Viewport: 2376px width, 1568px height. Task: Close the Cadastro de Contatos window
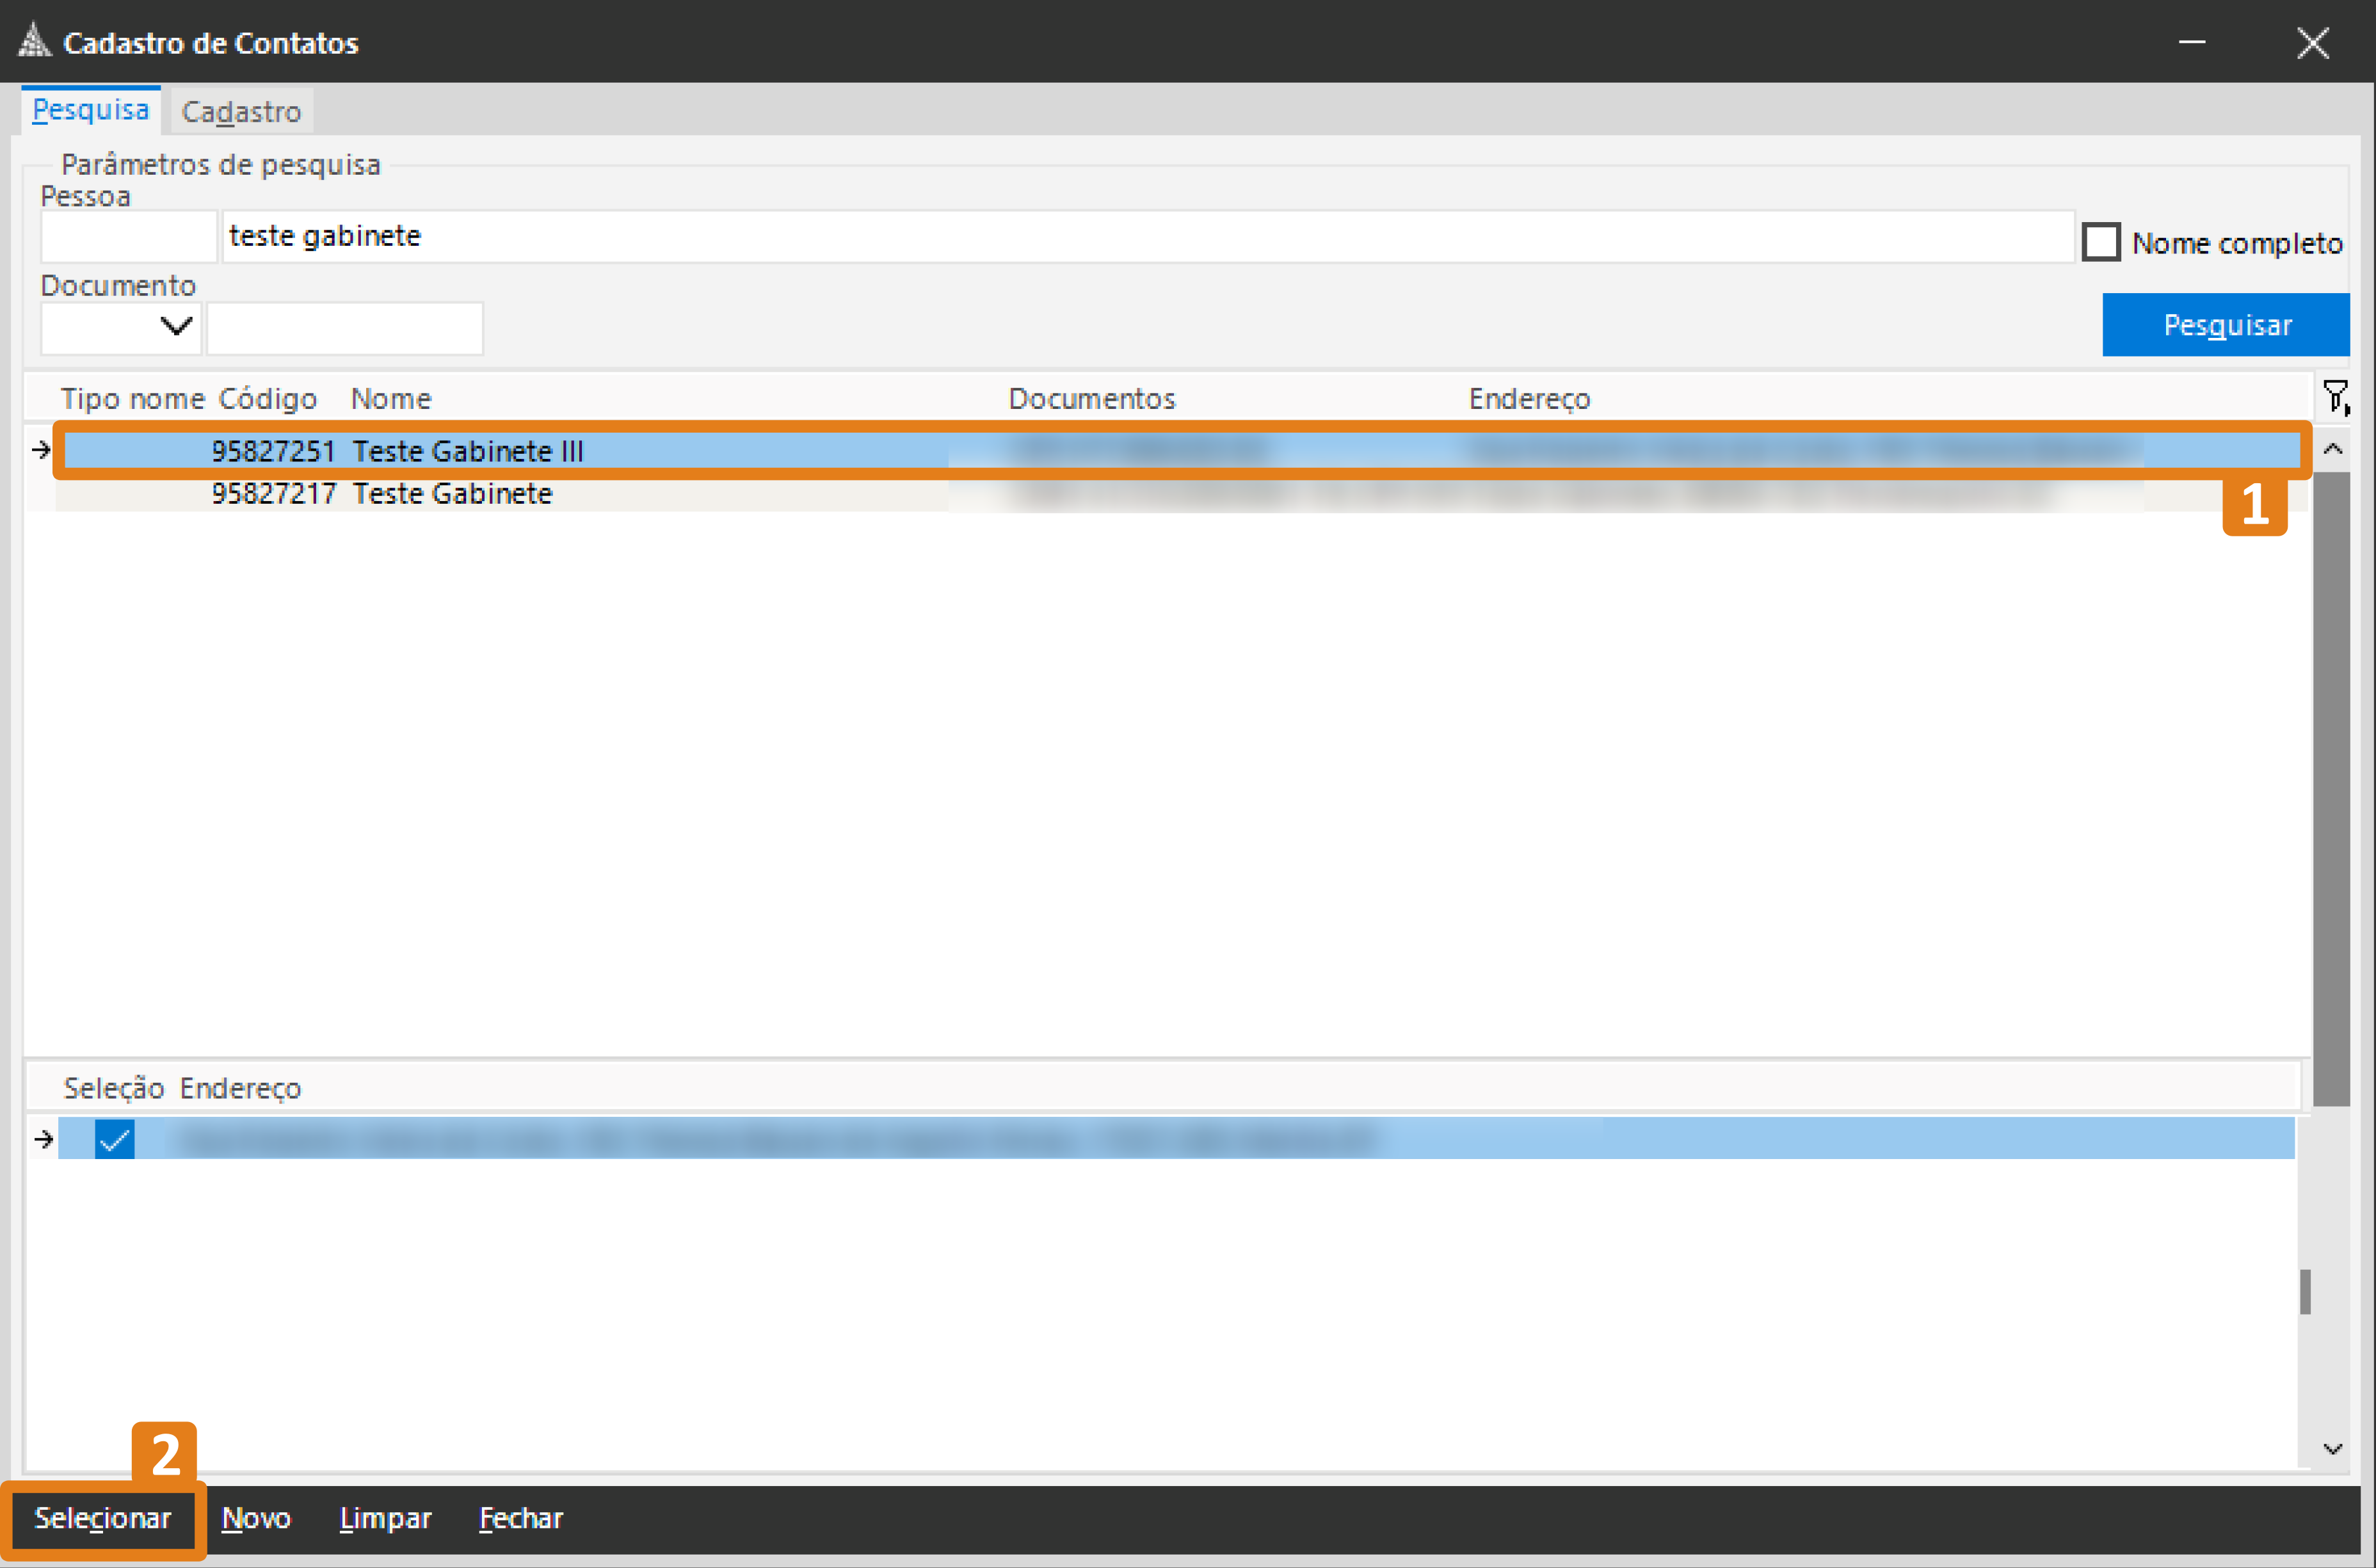click(2312, 42)
